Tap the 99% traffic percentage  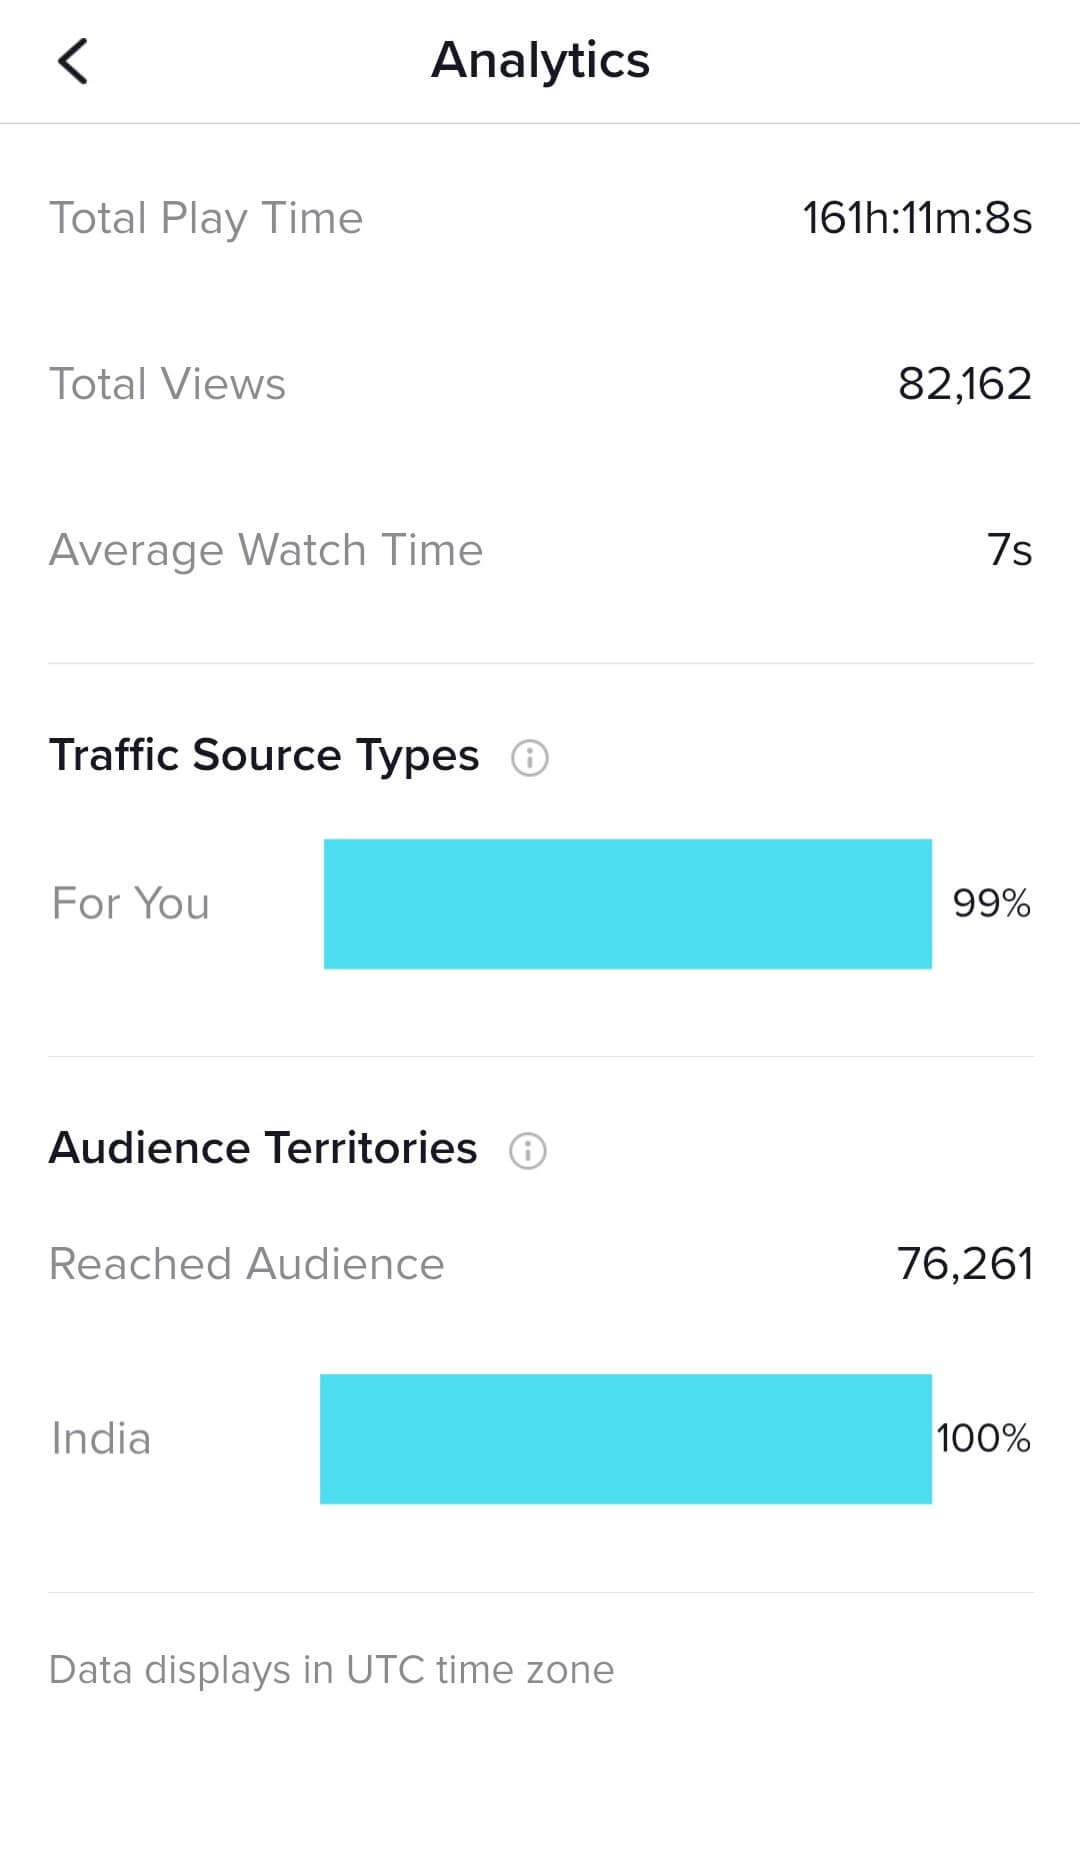click(990, 903)
